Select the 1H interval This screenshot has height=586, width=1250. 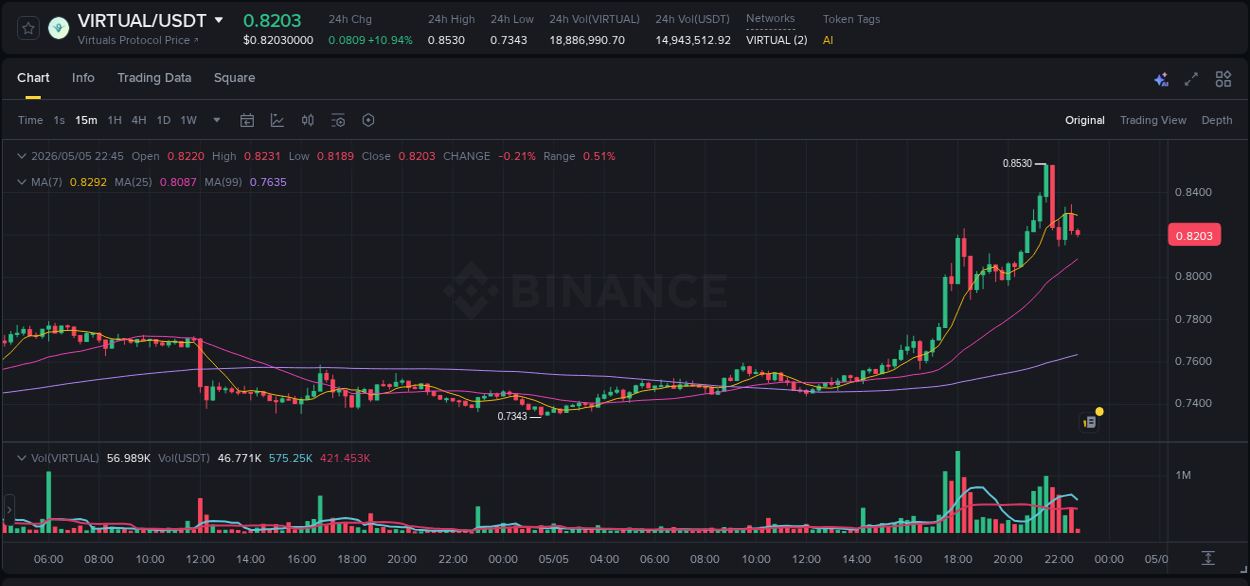pyautogui.click(x=115, y=120)
